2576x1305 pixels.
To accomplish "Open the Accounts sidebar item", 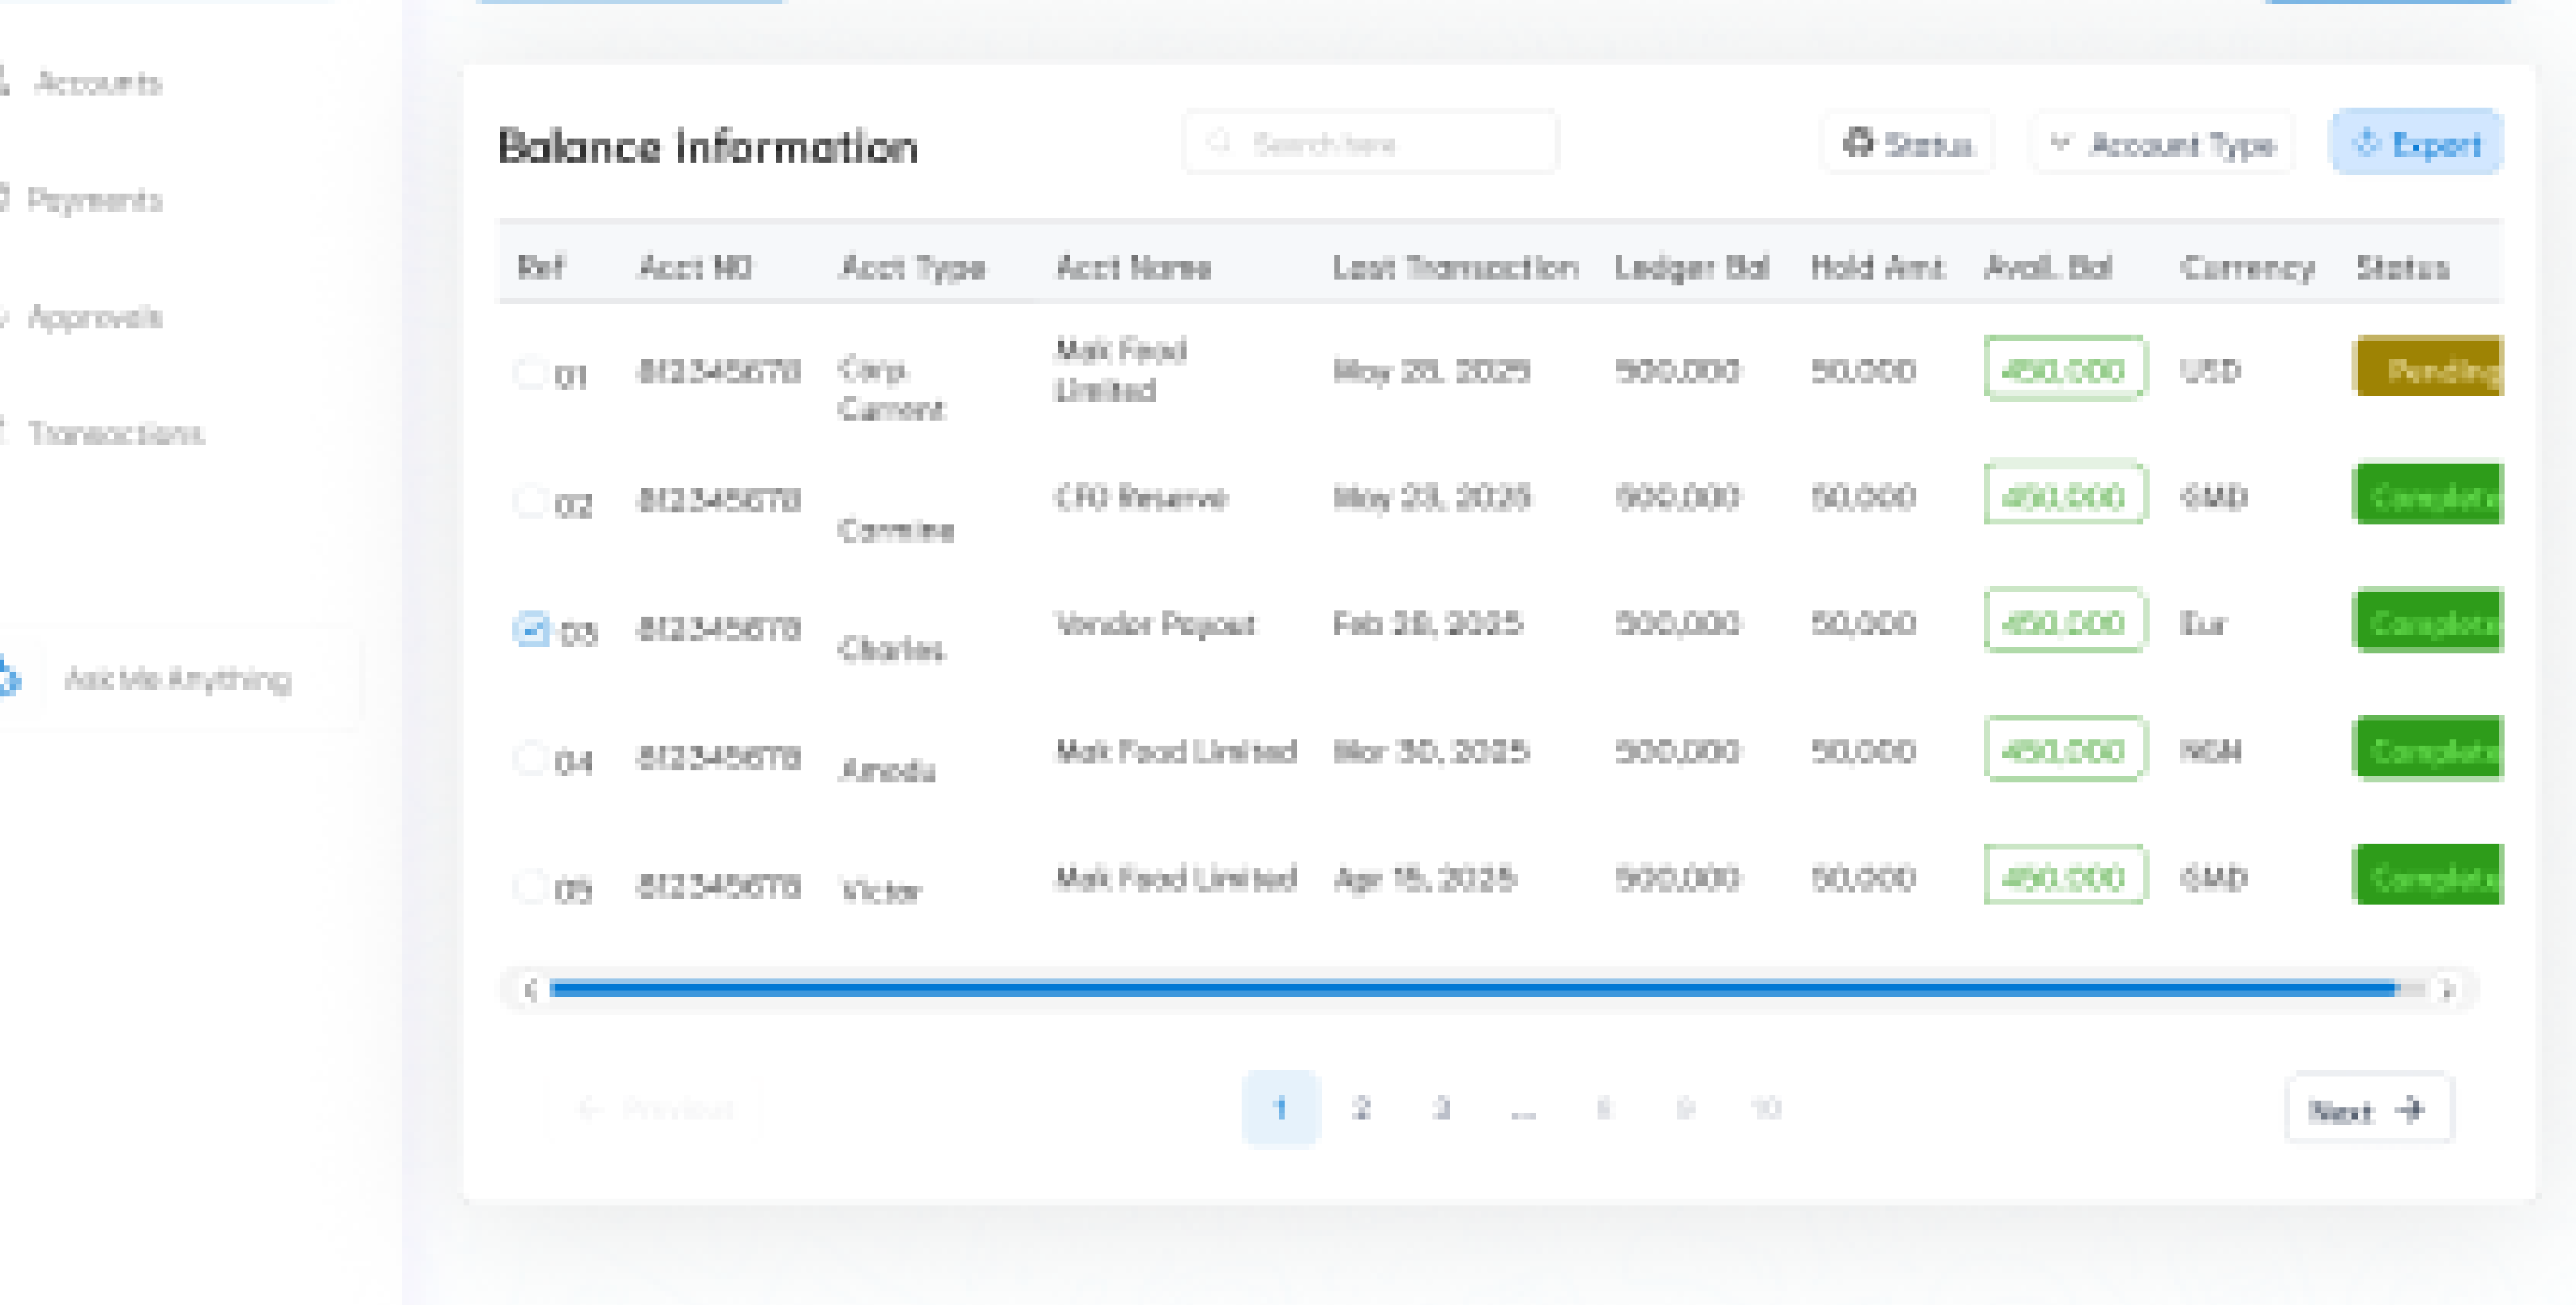I will (97, 83).
